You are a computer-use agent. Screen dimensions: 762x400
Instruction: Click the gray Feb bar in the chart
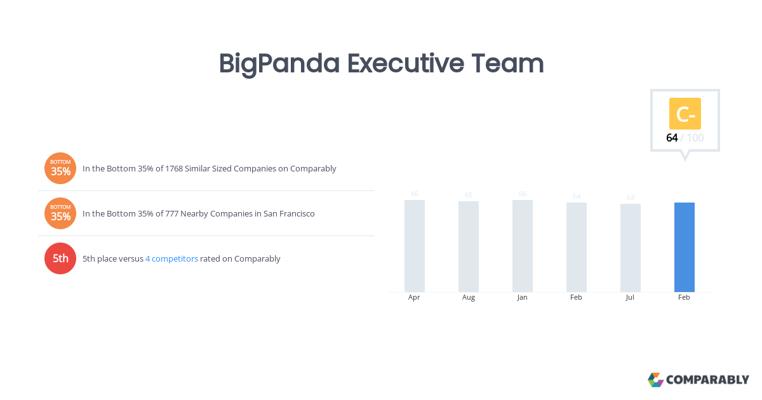576,247
